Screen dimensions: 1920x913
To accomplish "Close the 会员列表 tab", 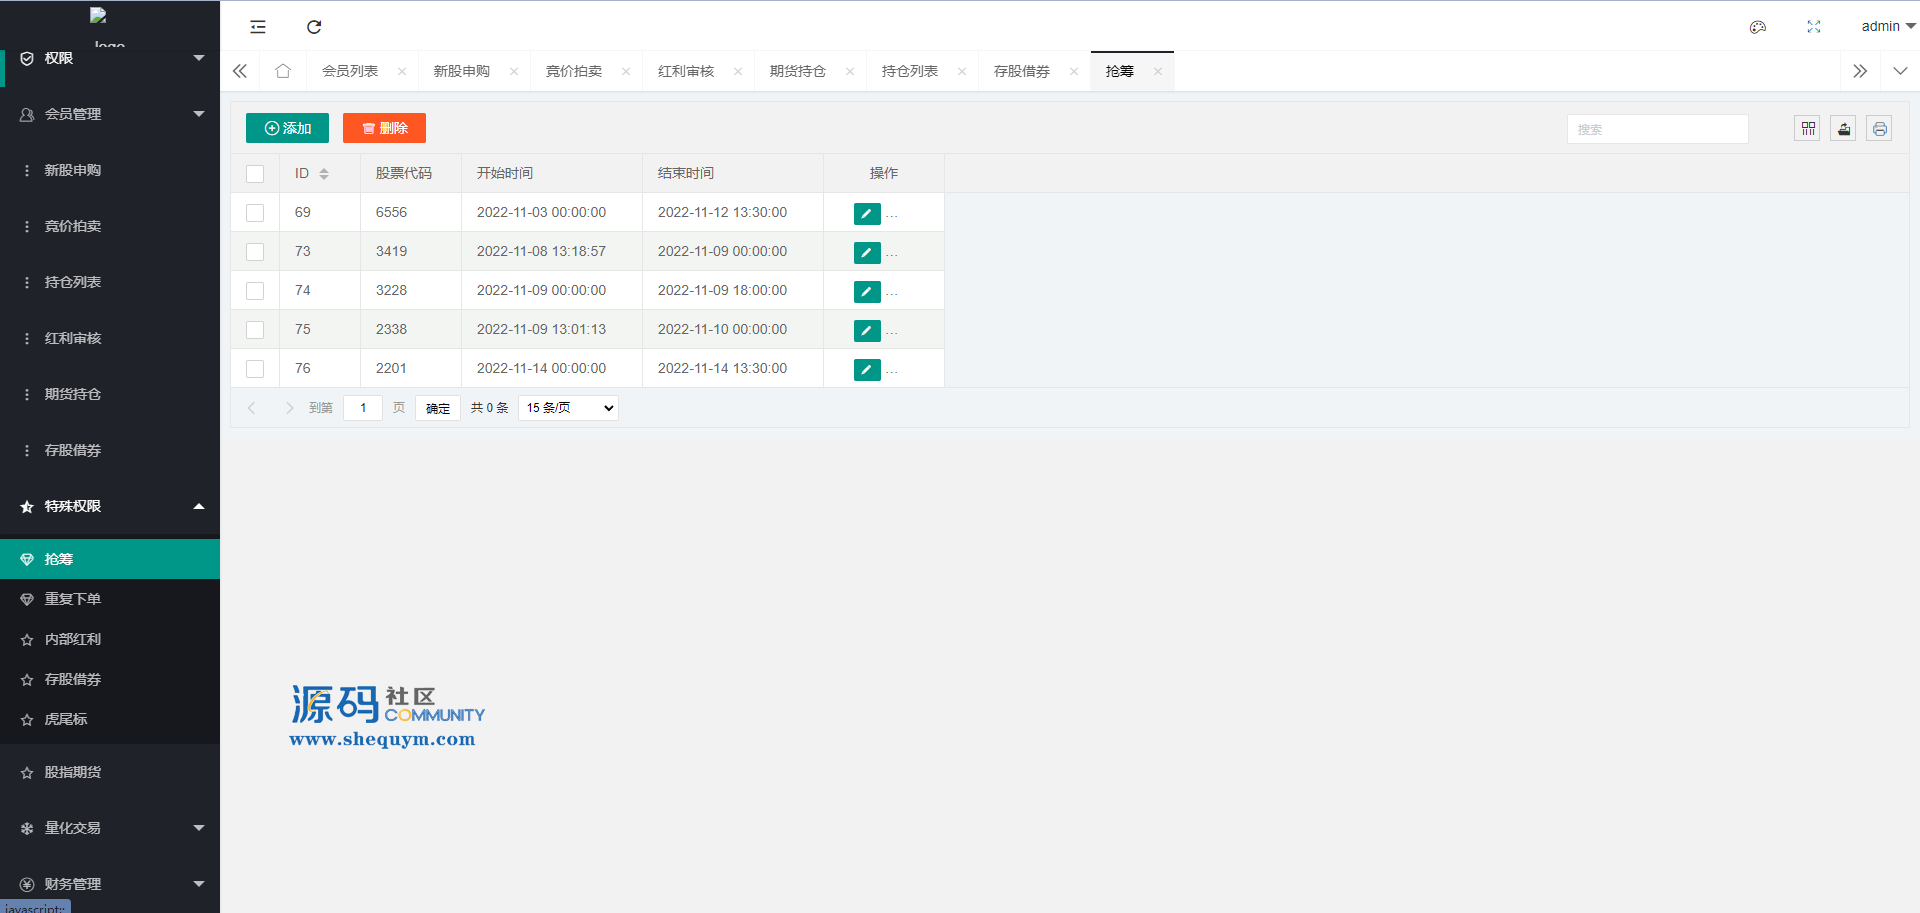I will [402, 71].
